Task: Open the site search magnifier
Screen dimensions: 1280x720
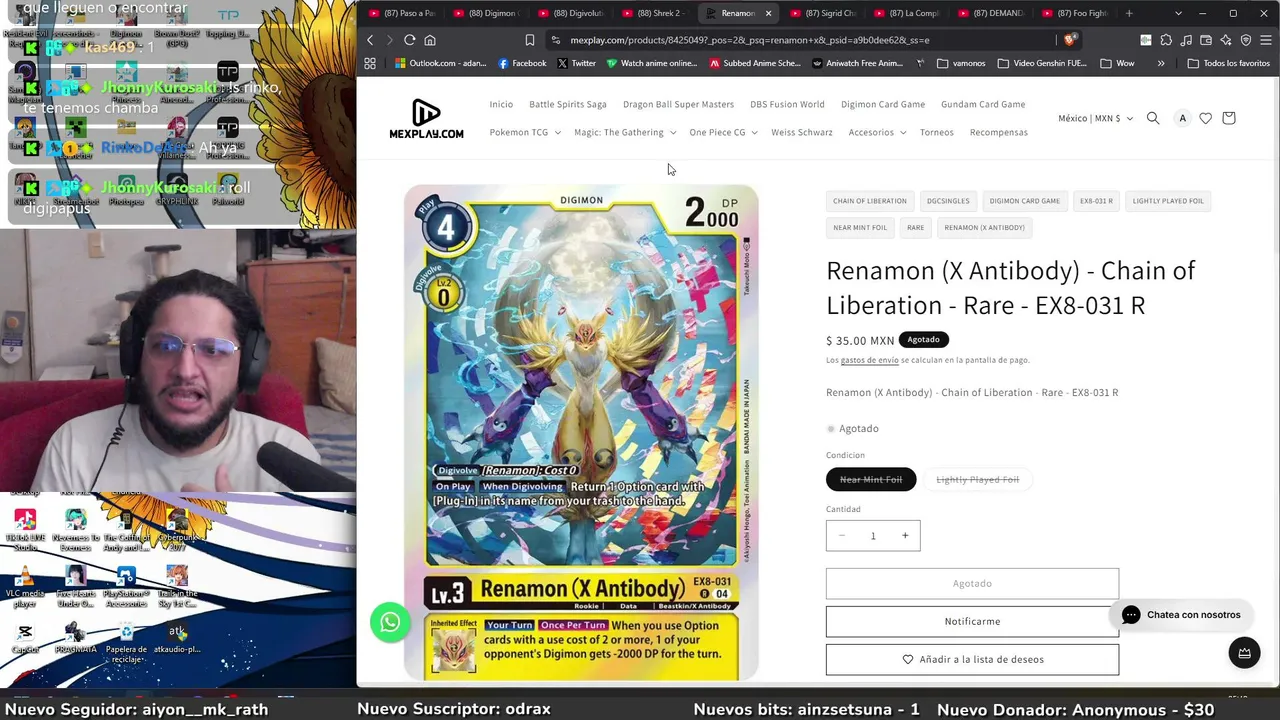Action: (x=1153, y=118)
